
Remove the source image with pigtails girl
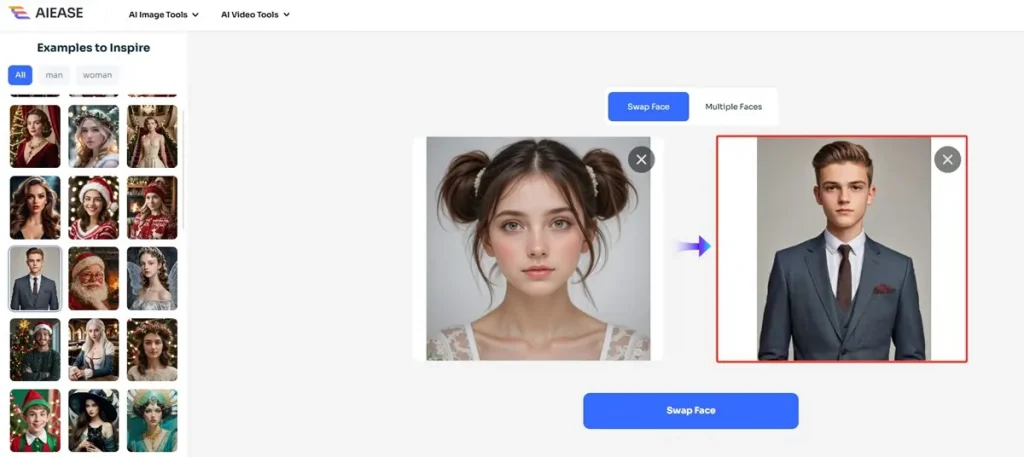(x=641, y=159)
